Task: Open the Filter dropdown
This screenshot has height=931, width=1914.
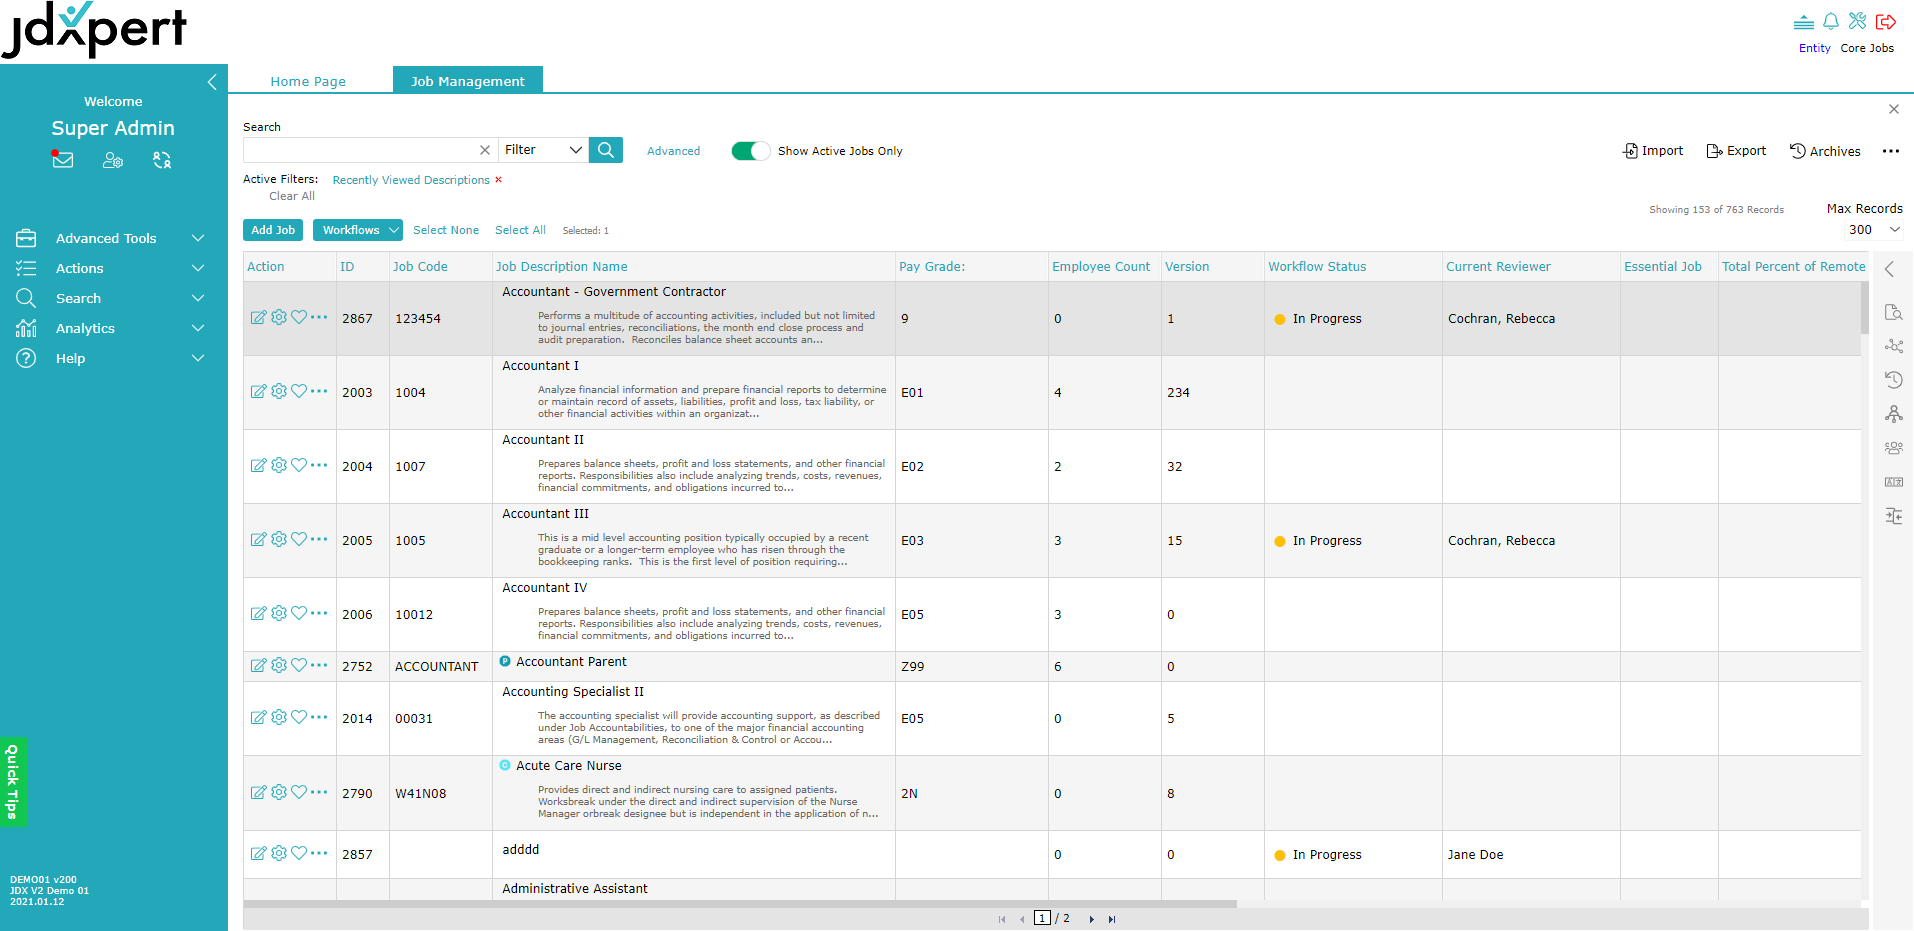Action: [x=543, y=150]
